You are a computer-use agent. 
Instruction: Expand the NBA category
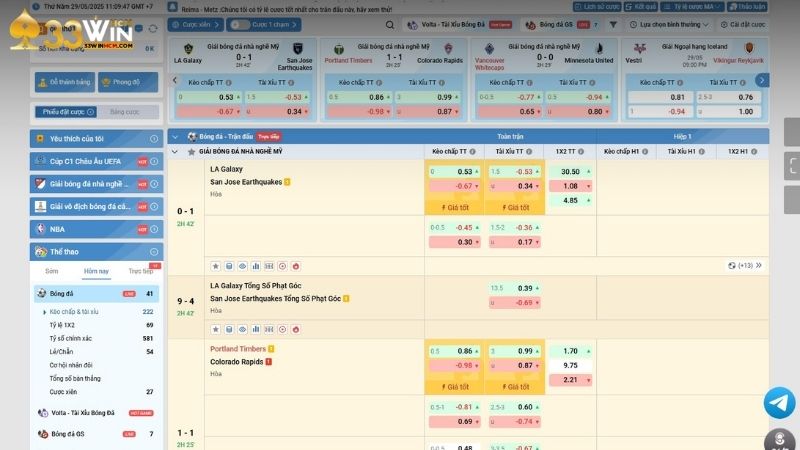[96, 229]
